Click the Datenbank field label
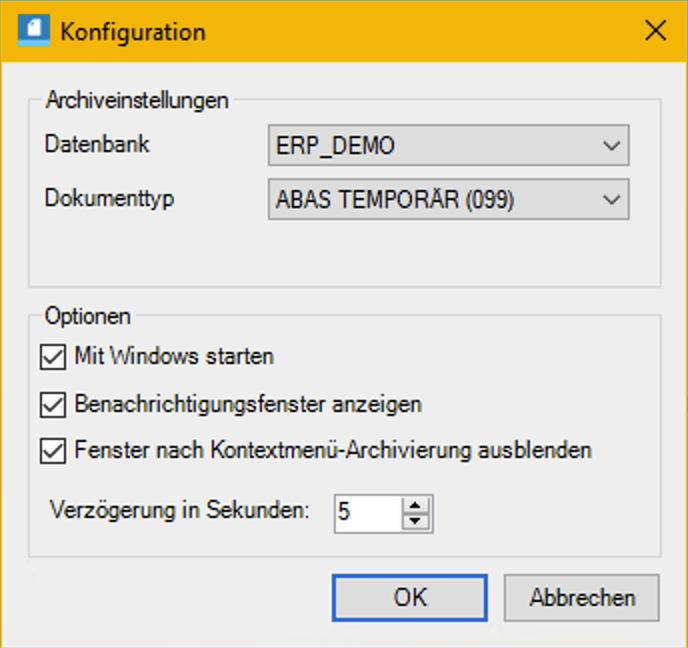Screen dimensions: 688x648 point(97,144)
